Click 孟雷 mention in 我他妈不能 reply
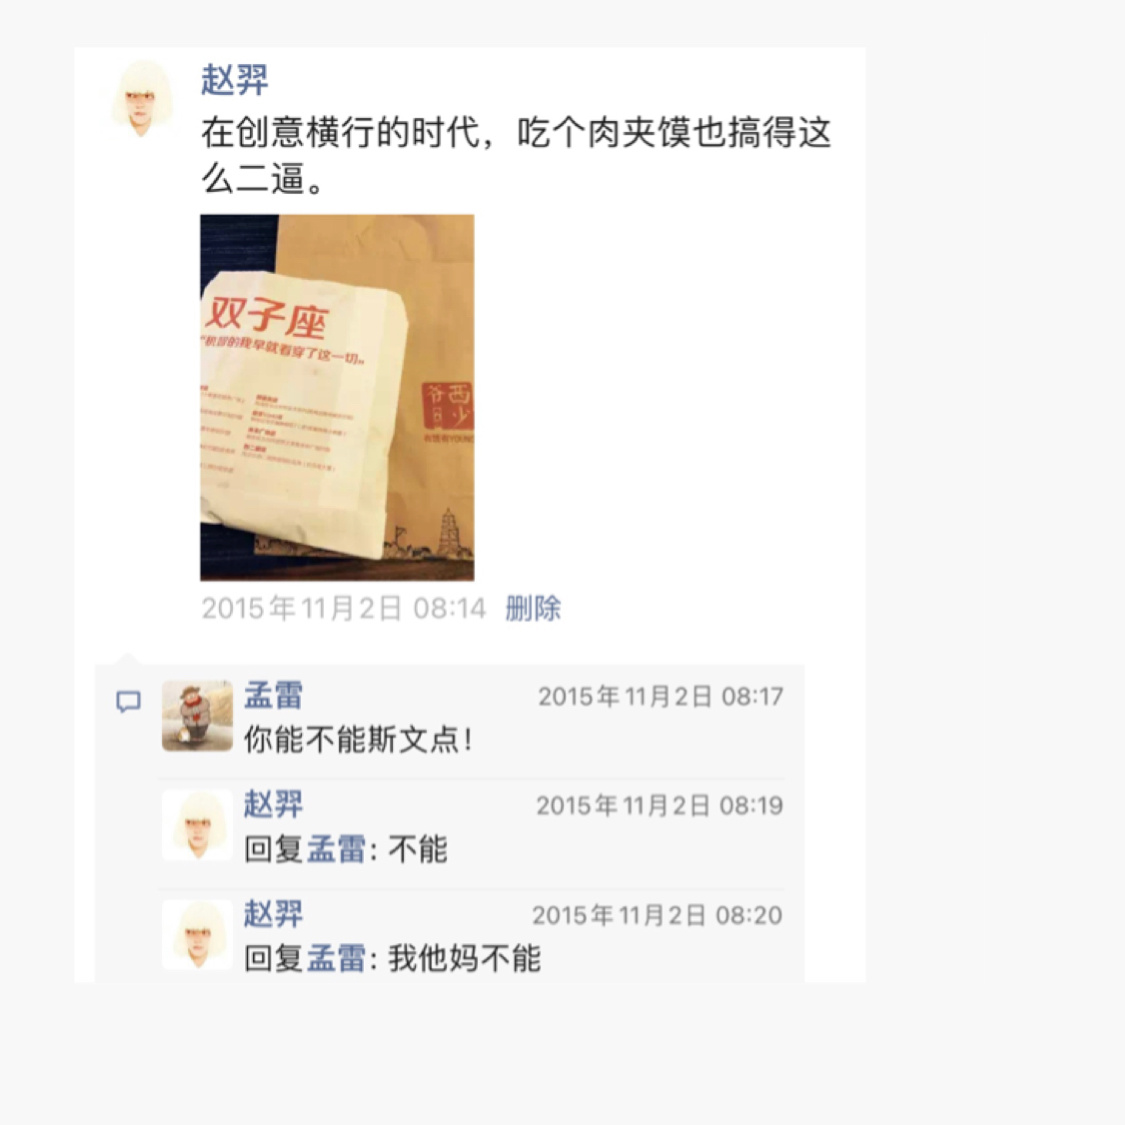This screenshot has height=1125, width=1125. click(x=336, y=959)
